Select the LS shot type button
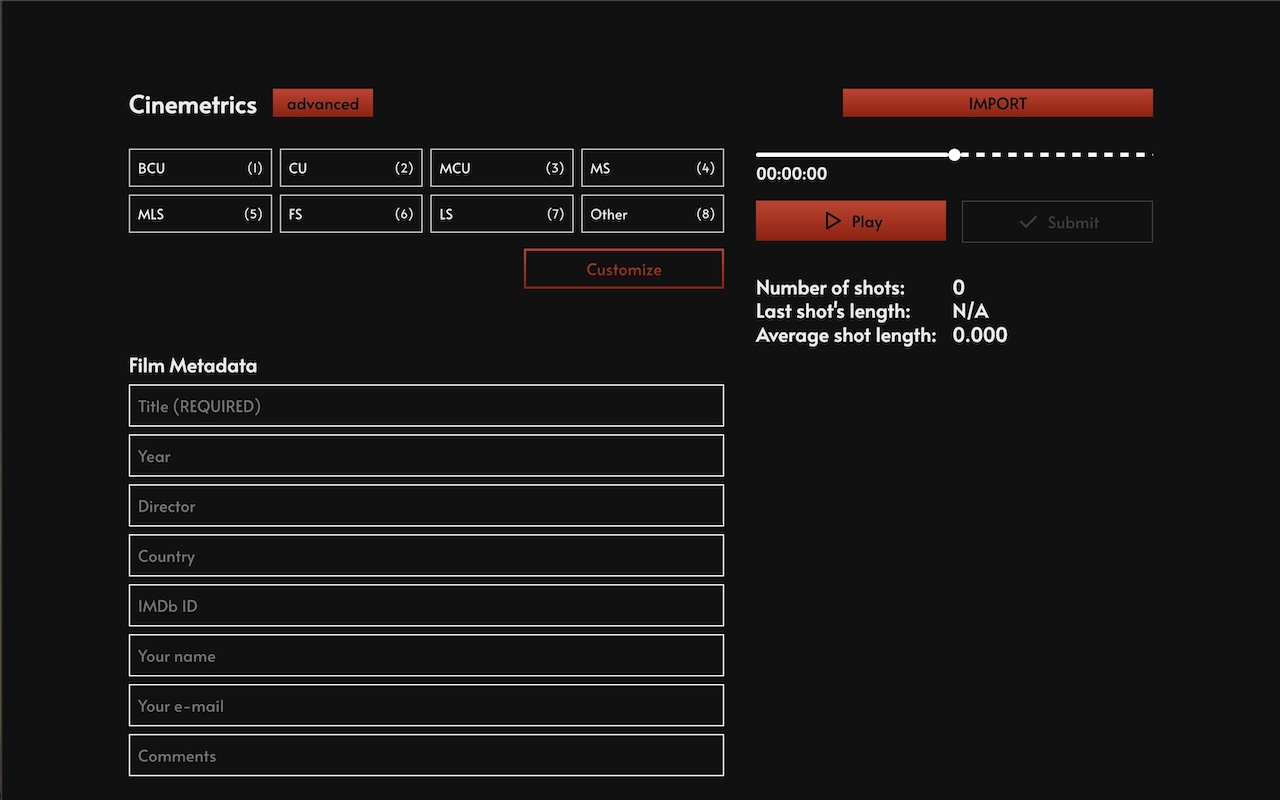 click(501, 213)
